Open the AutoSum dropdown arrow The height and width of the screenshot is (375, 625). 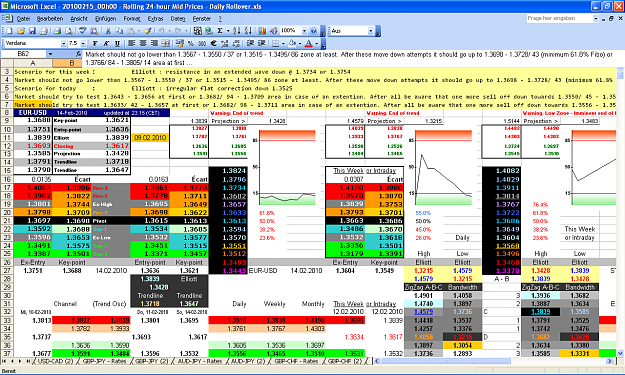(x=228, y=31)
